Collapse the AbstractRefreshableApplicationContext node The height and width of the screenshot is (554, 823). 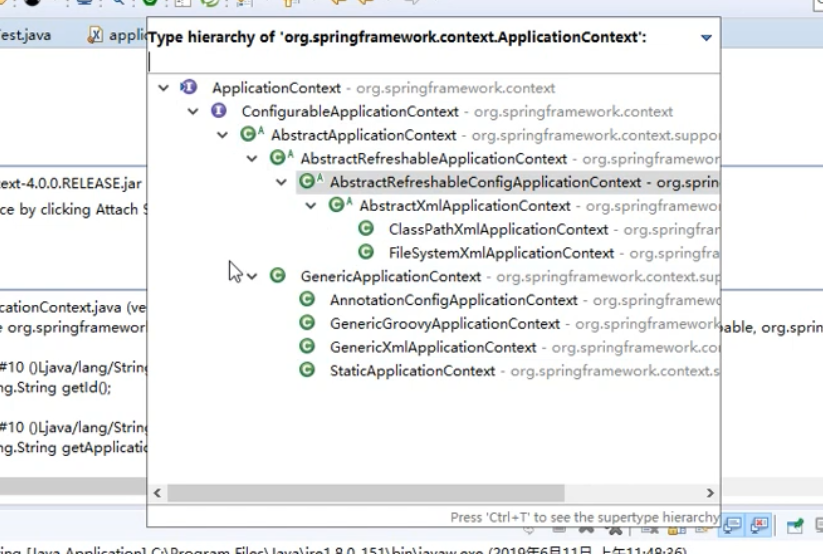pos(252,159)
